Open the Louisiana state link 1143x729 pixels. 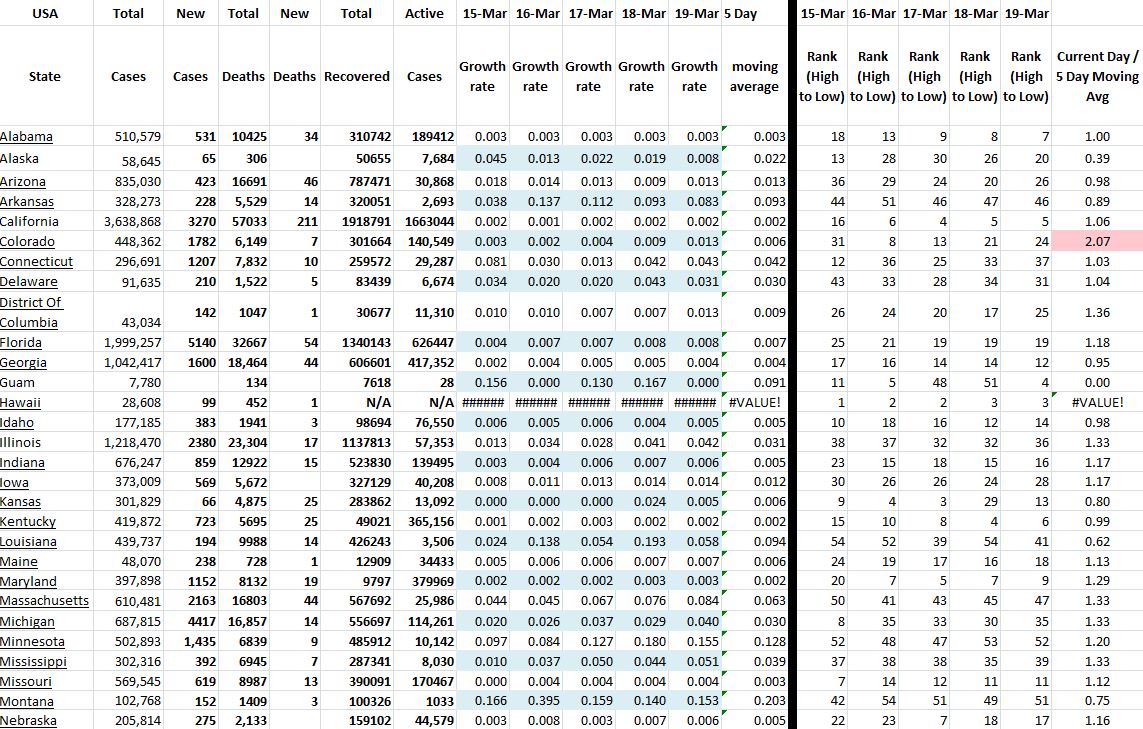click(x=29, y=542)
